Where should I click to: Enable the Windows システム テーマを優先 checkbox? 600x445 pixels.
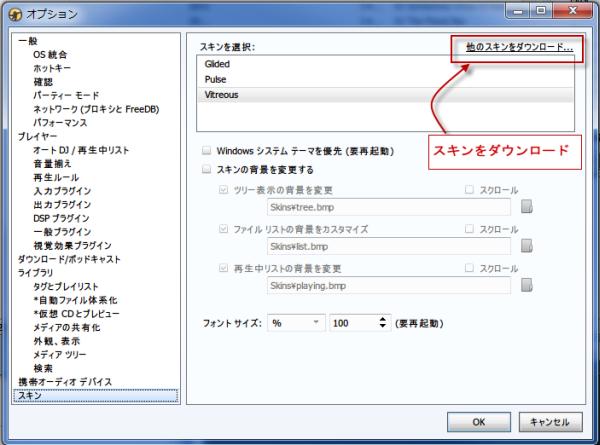206,150
